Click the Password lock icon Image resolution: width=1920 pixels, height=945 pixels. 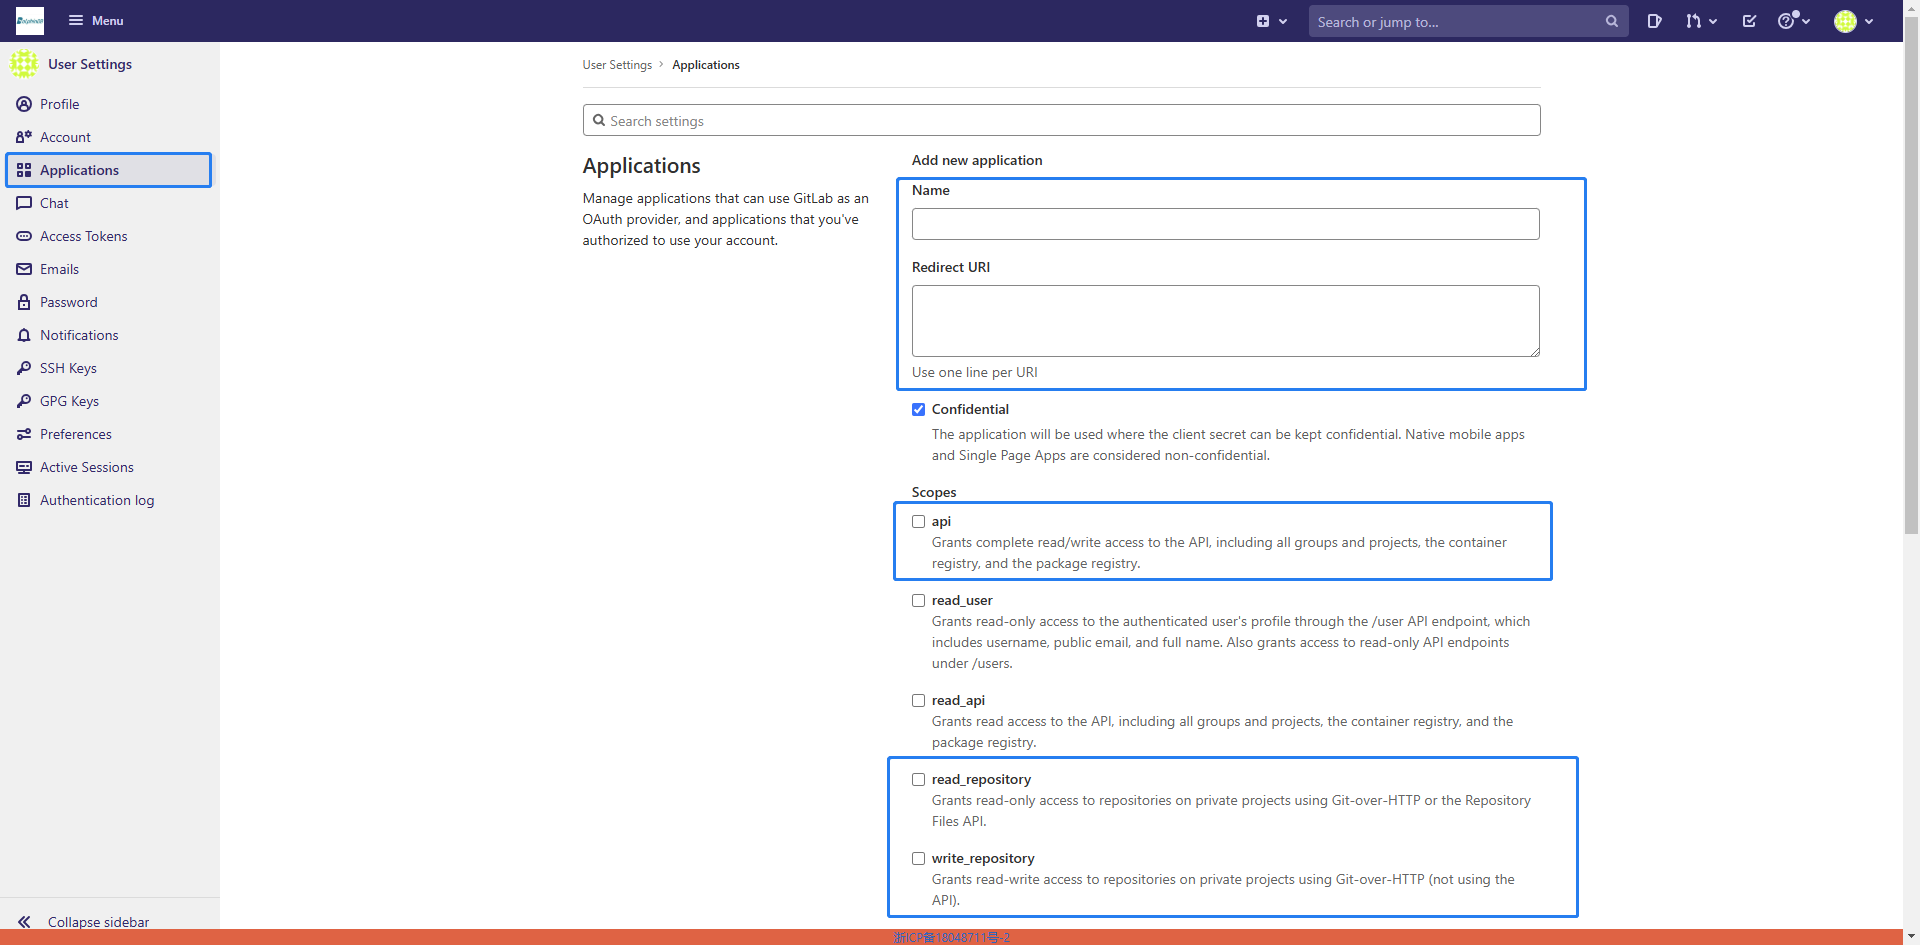(24, 302)
